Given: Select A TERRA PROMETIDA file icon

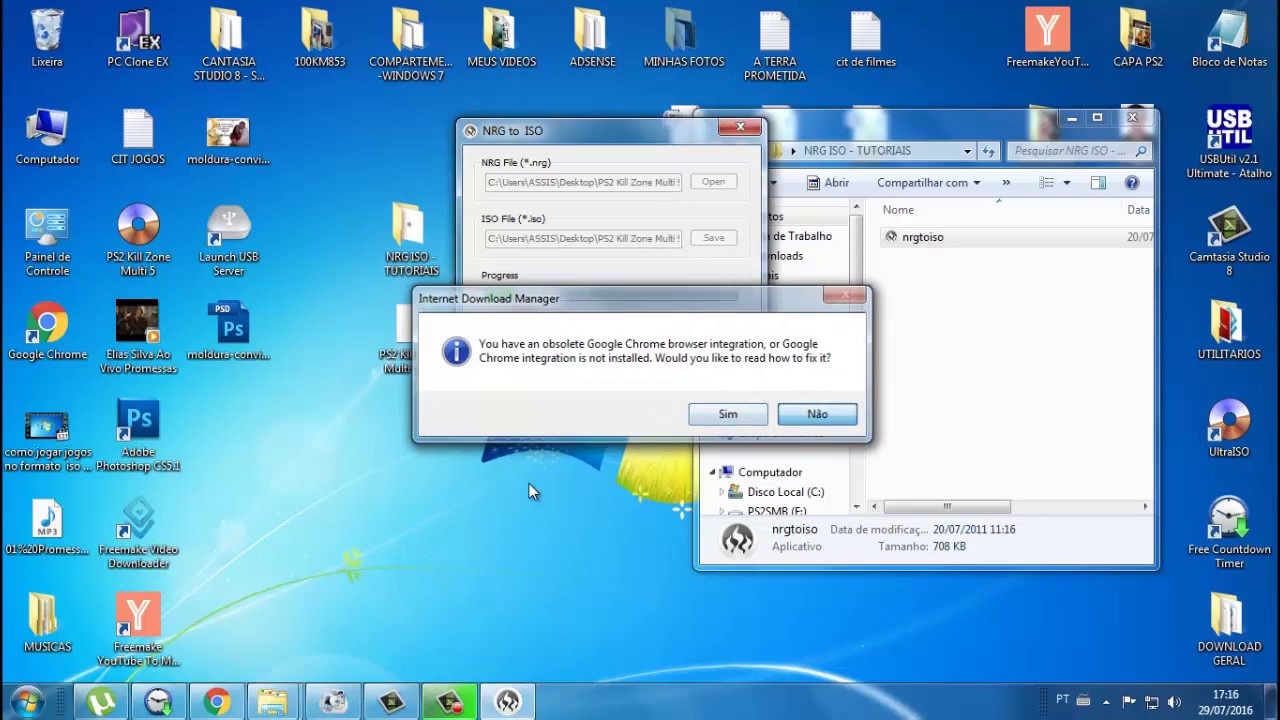Looking at the screenshot, I should click(x=775, y=44).
